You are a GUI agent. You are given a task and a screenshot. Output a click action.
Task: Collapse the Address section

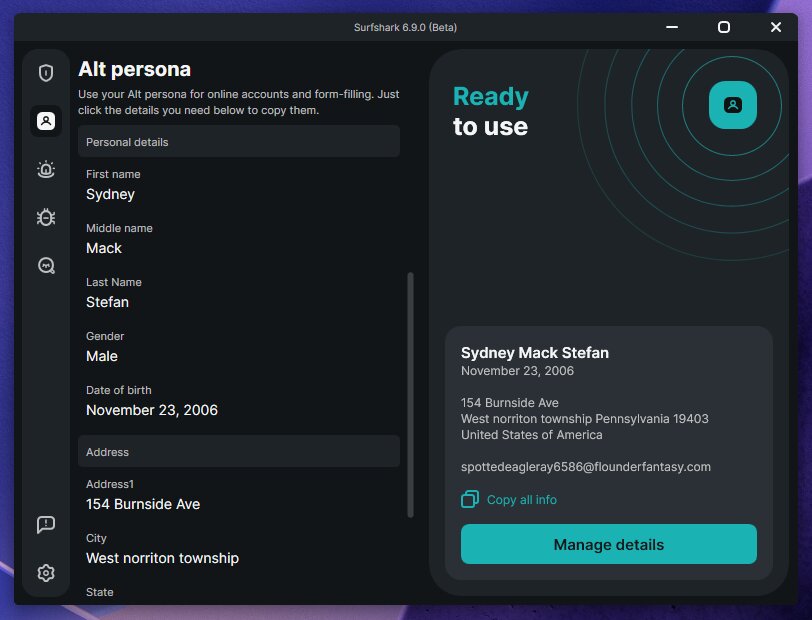[238, 451]
